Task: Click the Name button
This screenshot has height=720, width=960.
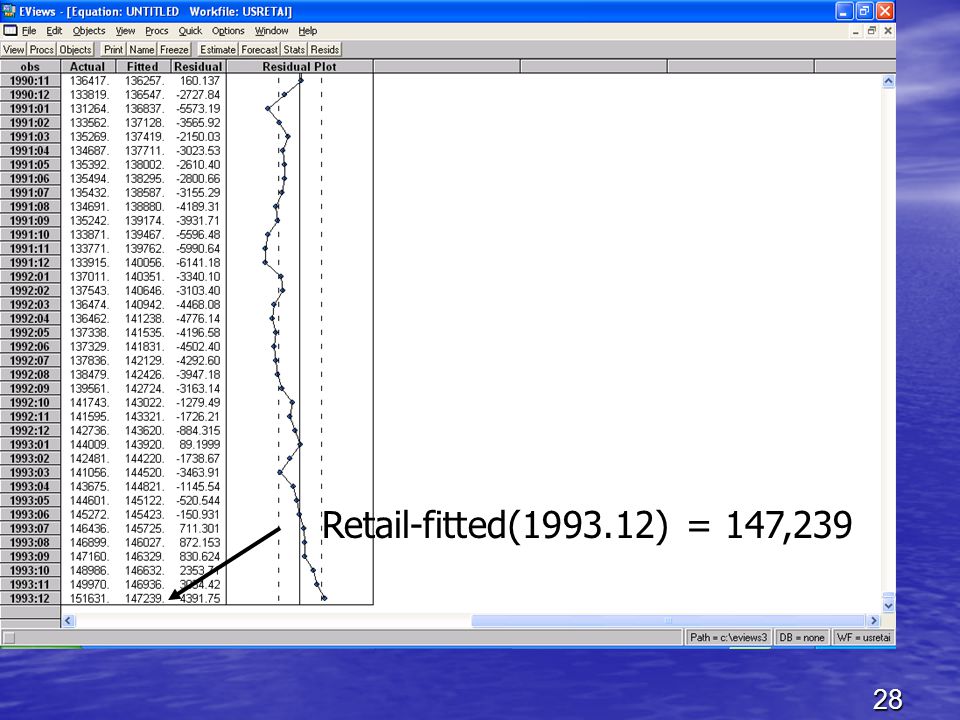Action: (x=141, y=50)
